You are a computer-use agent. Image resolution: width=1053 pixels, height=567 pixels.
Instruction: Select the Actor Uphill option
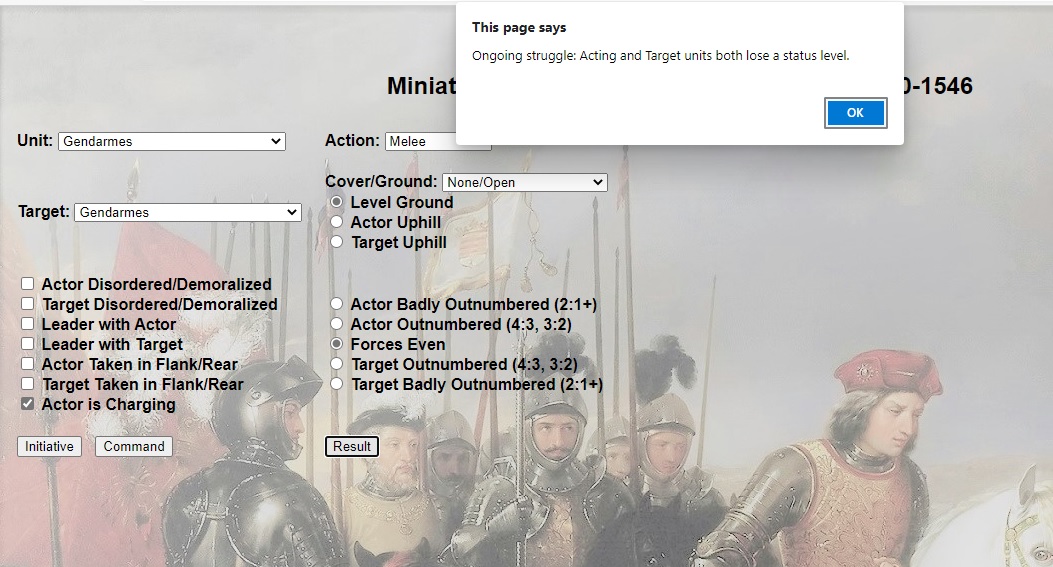[337, 222]
